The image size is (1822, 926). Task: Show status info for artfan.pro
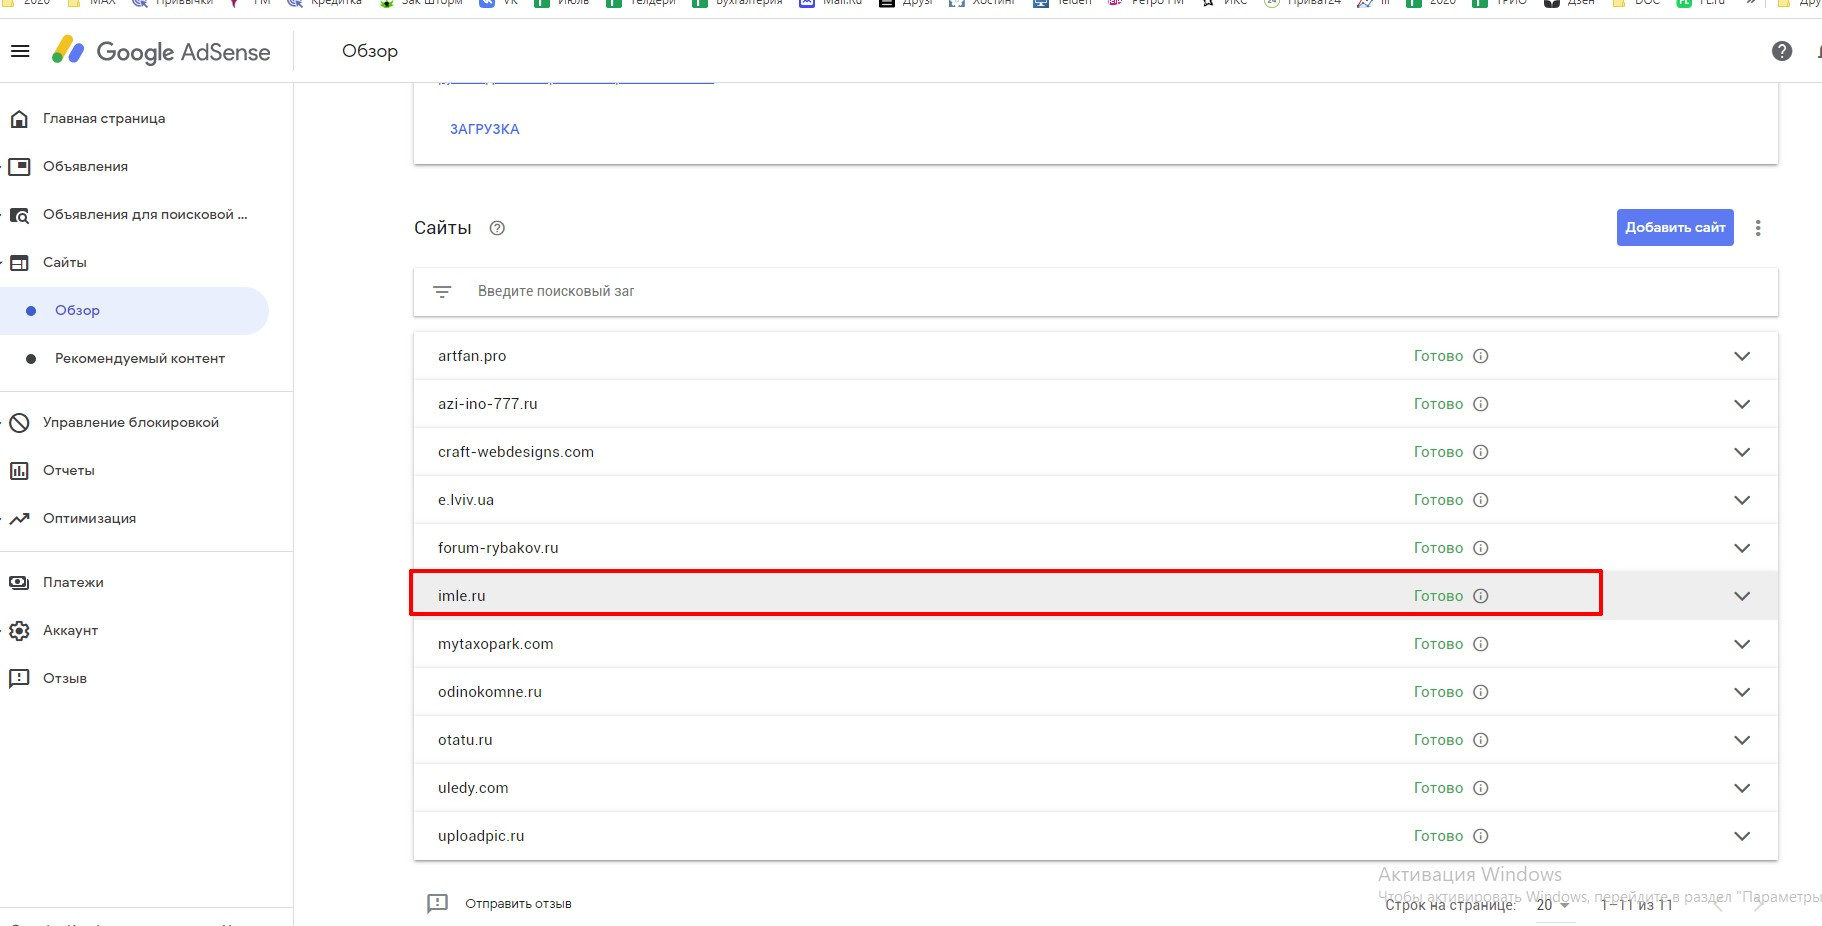tap(1481, 356)
